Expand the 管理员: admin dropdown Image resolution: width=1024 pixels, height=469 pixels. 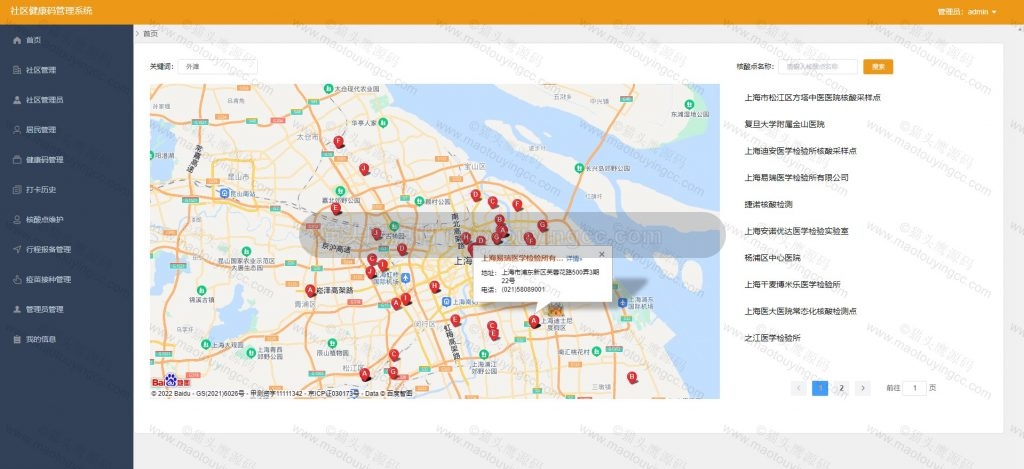967,12
